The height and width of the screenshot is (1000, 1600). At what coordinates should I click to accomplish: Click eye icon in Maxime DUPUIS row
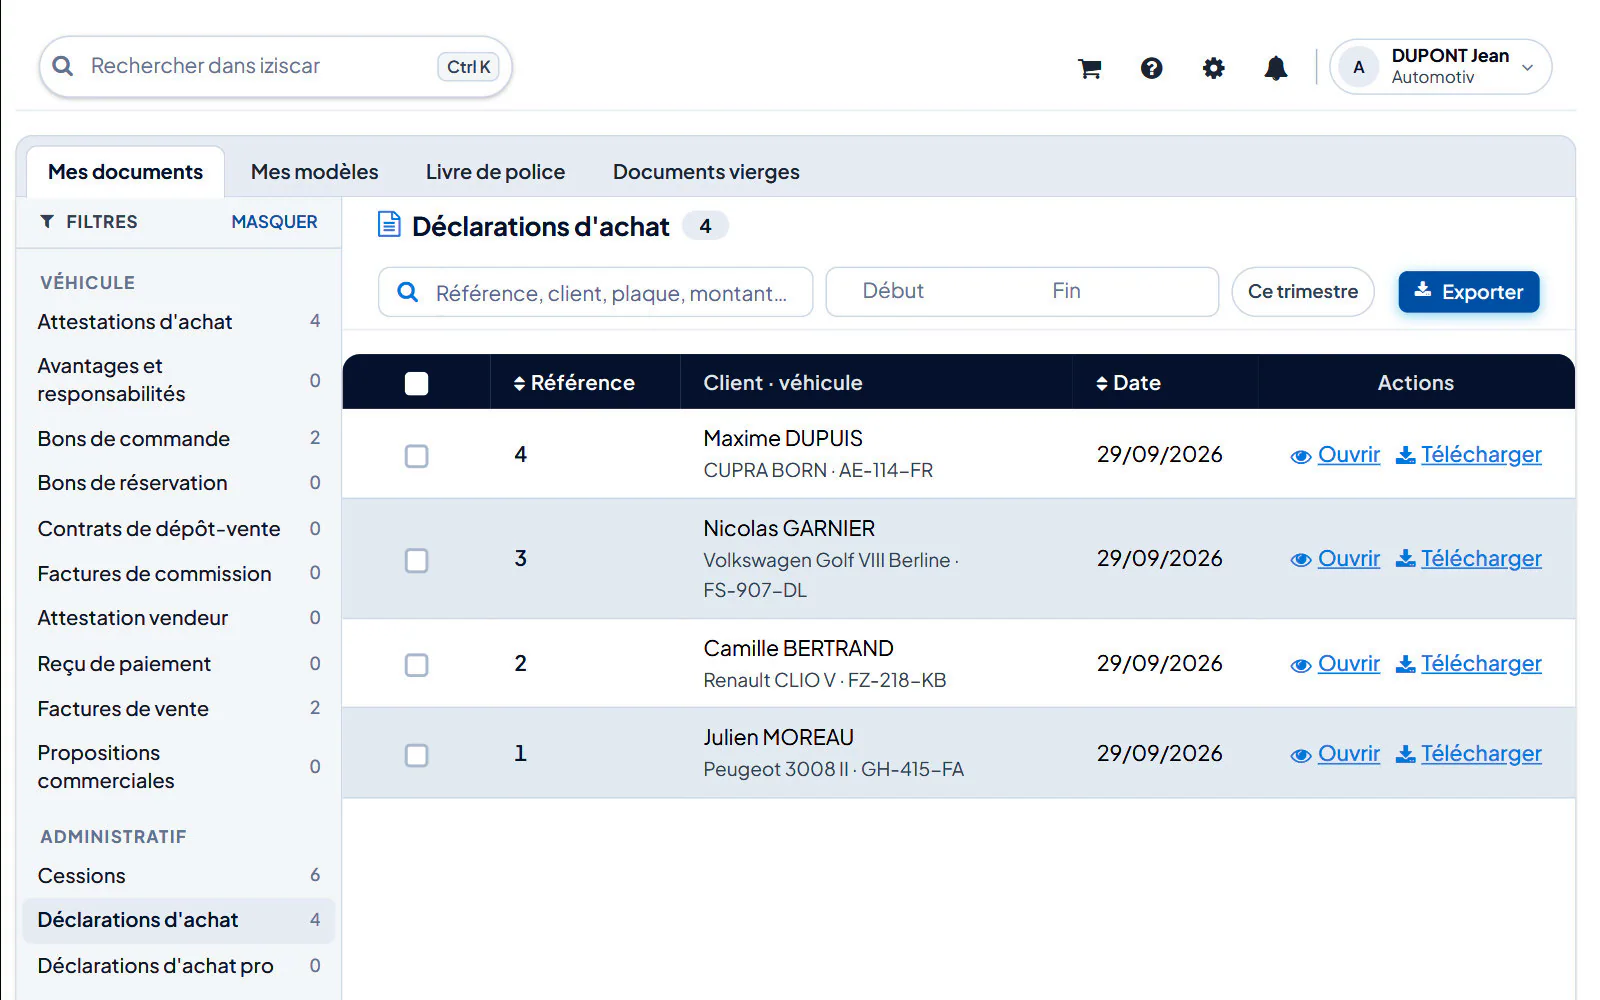coord(1301,456)
